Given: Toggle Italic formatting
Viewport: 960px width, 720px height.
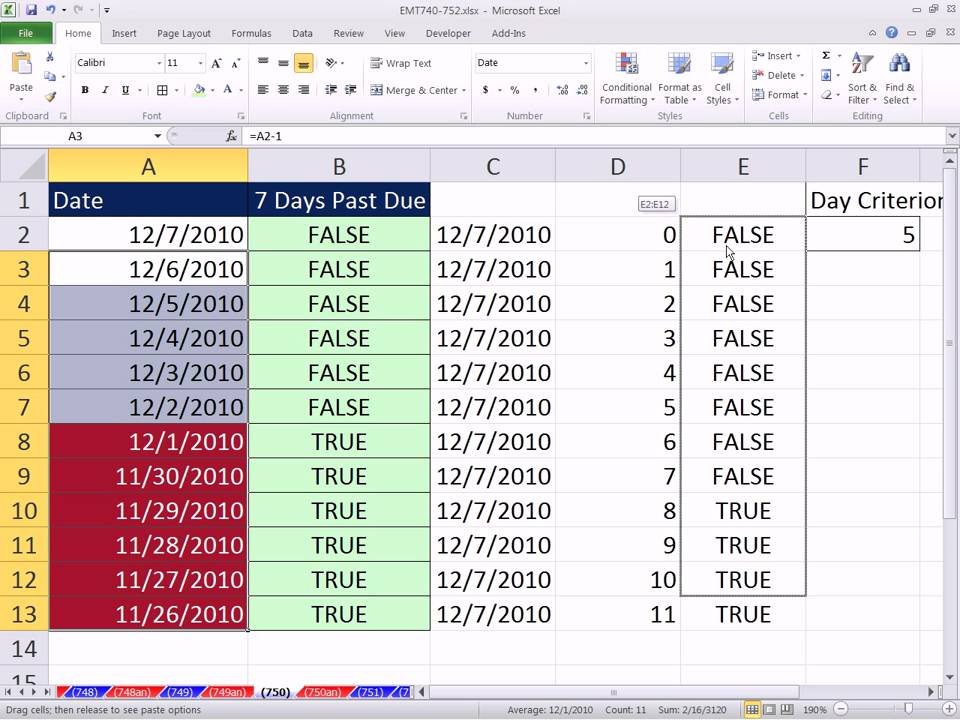Looking at the screenshot, I should (x=105, y=90).
